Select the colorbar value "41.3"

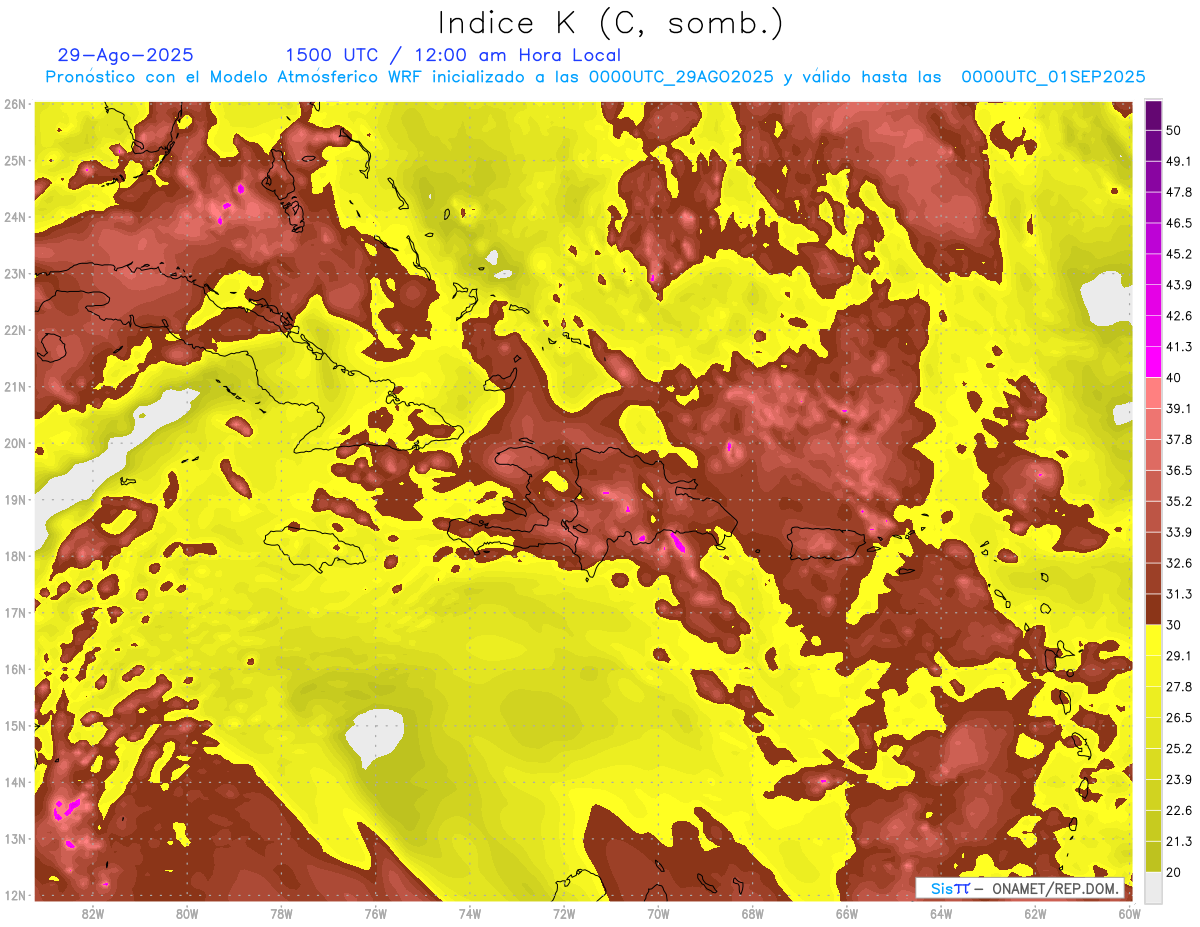(x=1179, y=346)
